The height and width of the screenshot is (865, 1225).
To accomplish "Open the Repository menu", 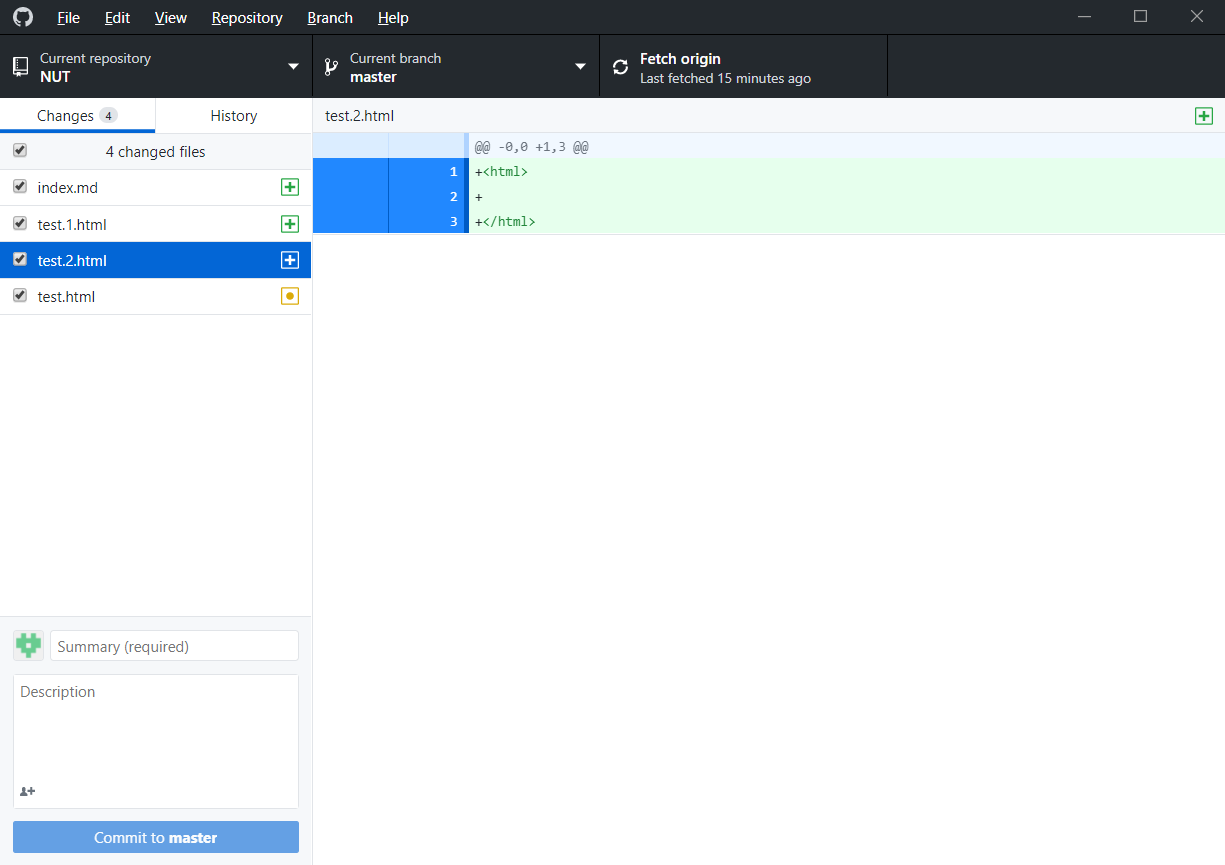I will coord(247,18).
